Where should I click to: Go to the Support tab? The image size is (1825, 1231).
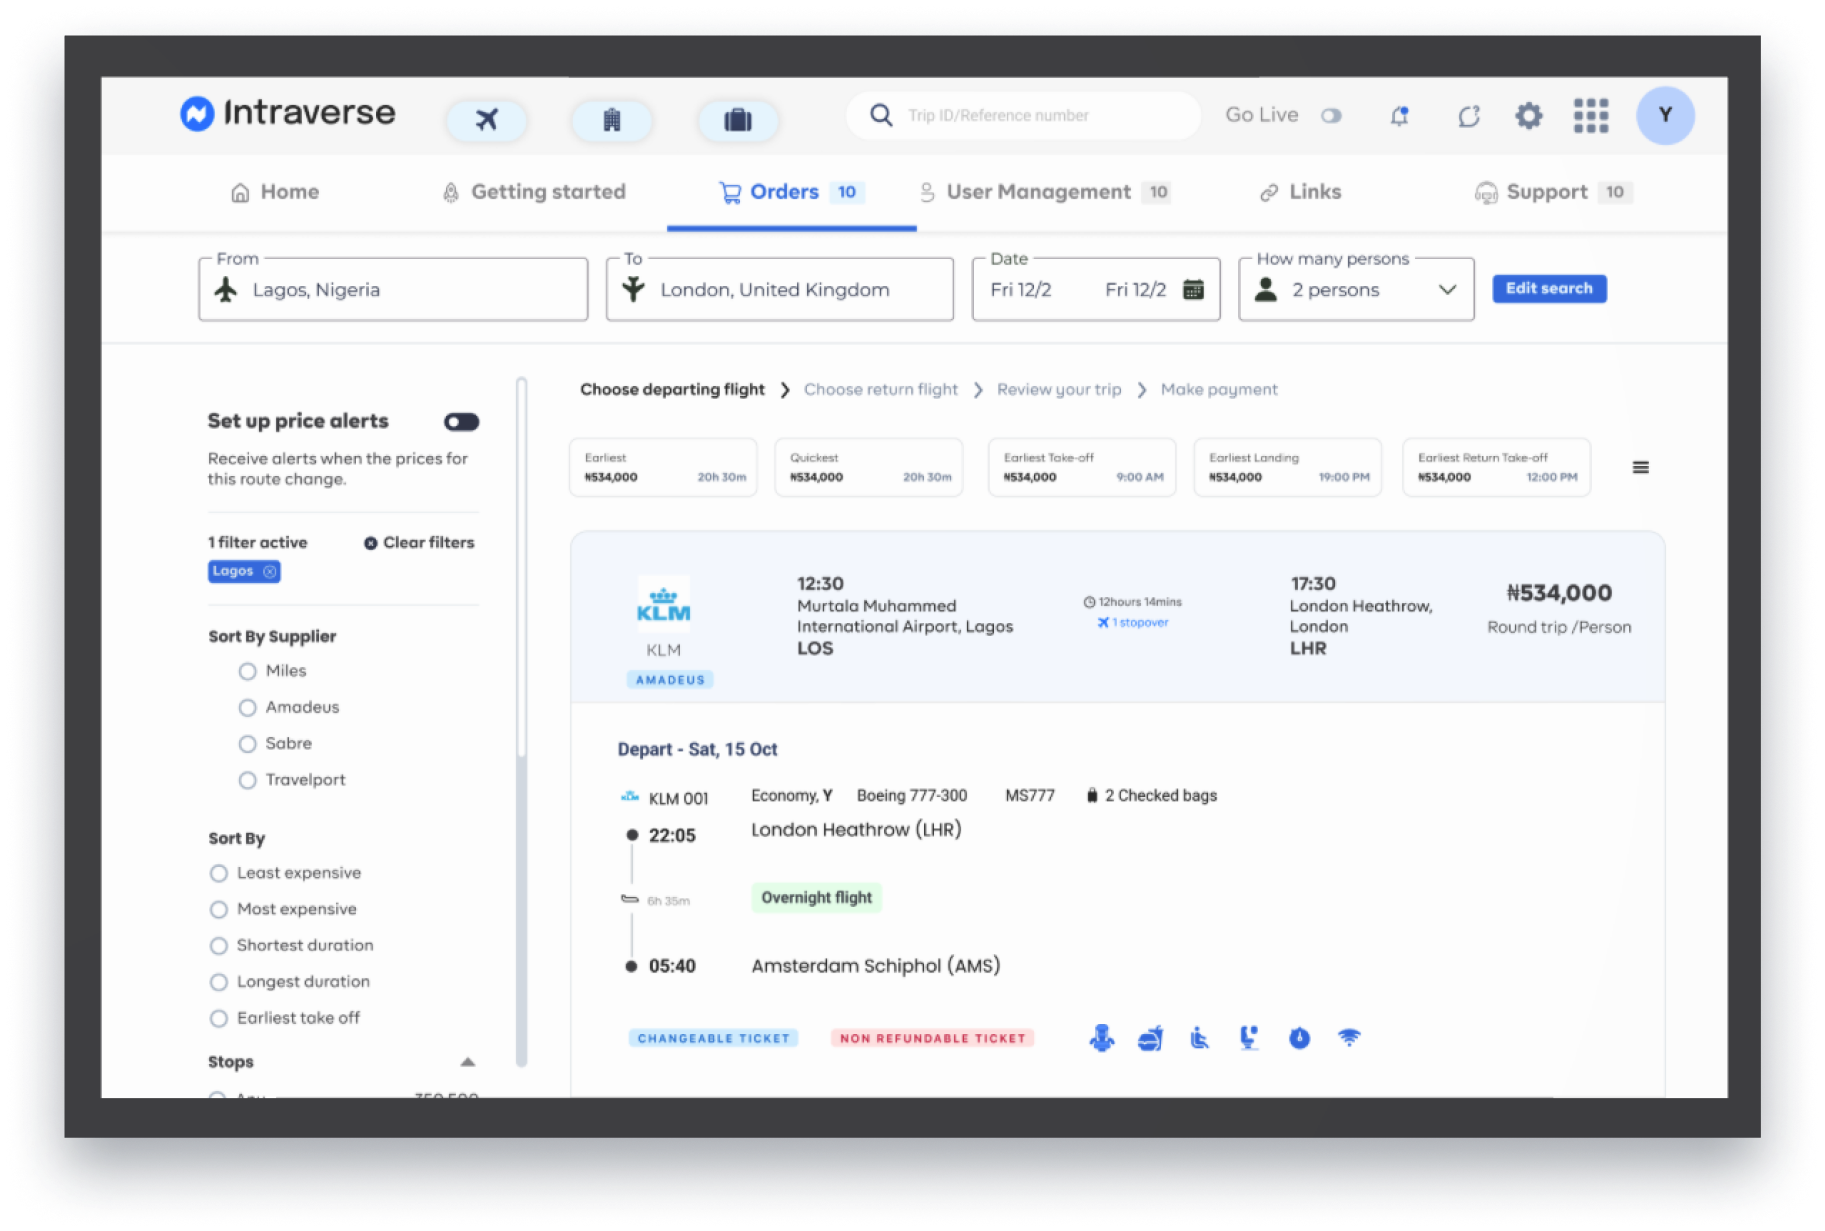[1546, 192]
